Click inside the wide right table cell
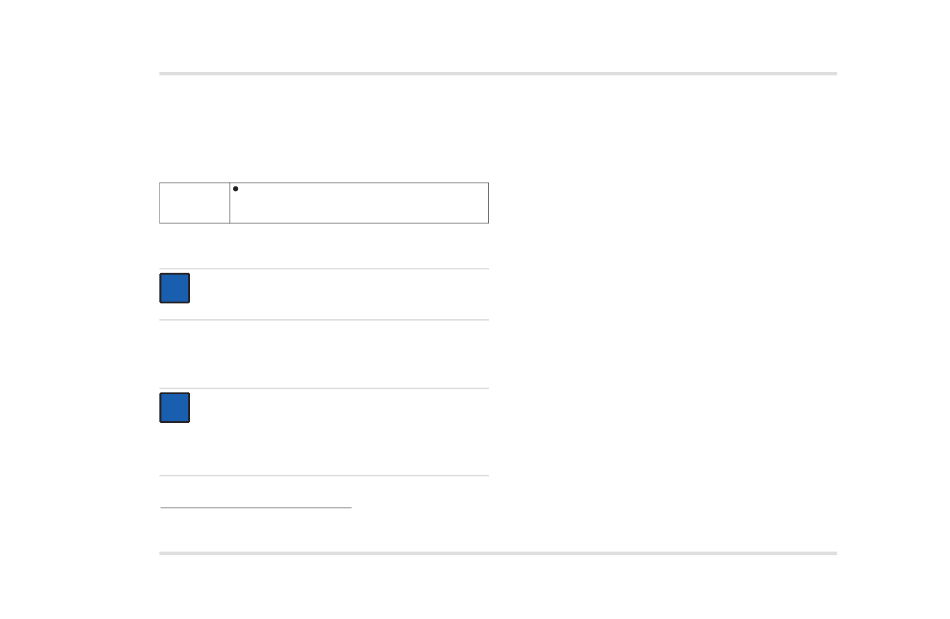950x619 pixels. 359,203
